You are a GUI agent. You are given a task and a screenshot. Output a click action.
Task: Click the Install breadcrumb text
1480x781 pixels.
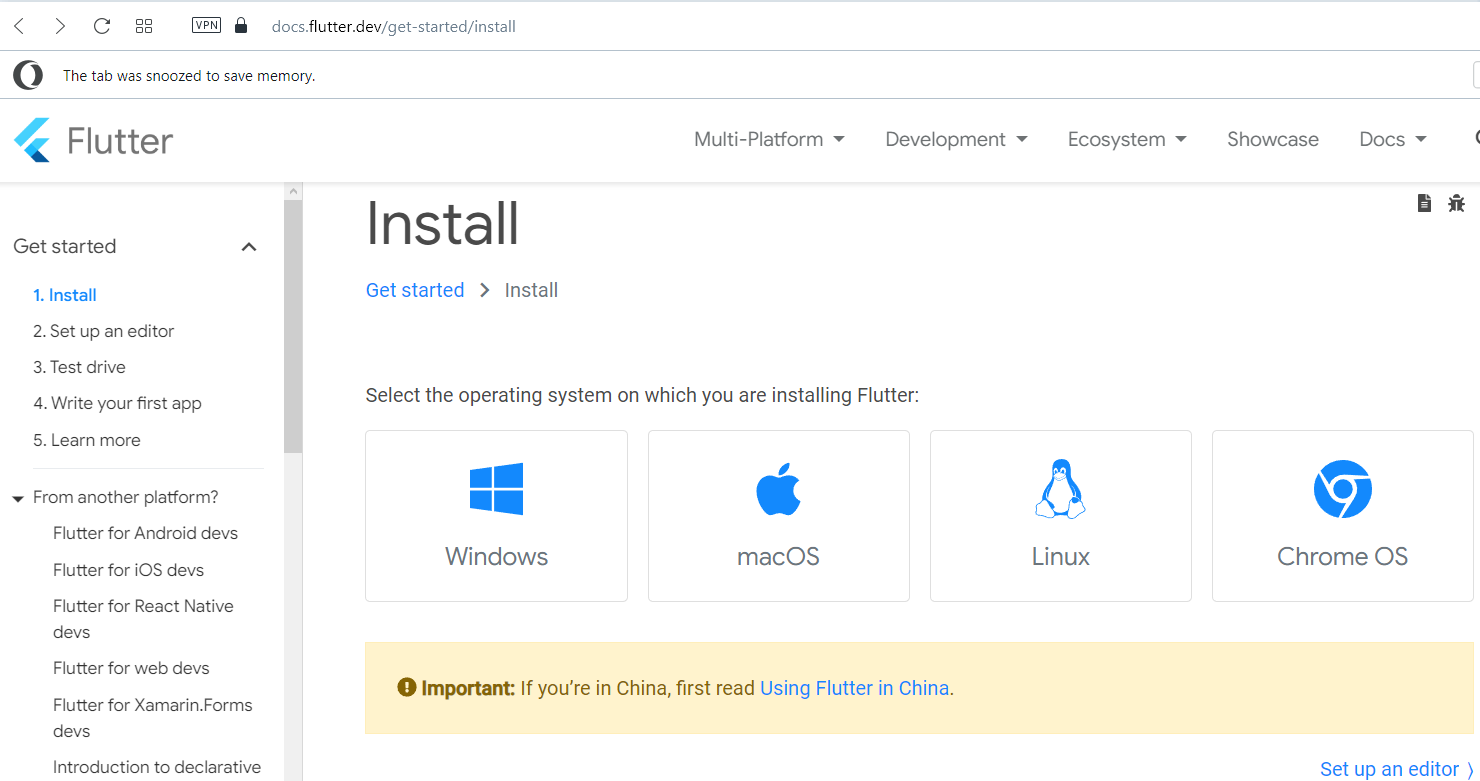(x=531, y=290)
